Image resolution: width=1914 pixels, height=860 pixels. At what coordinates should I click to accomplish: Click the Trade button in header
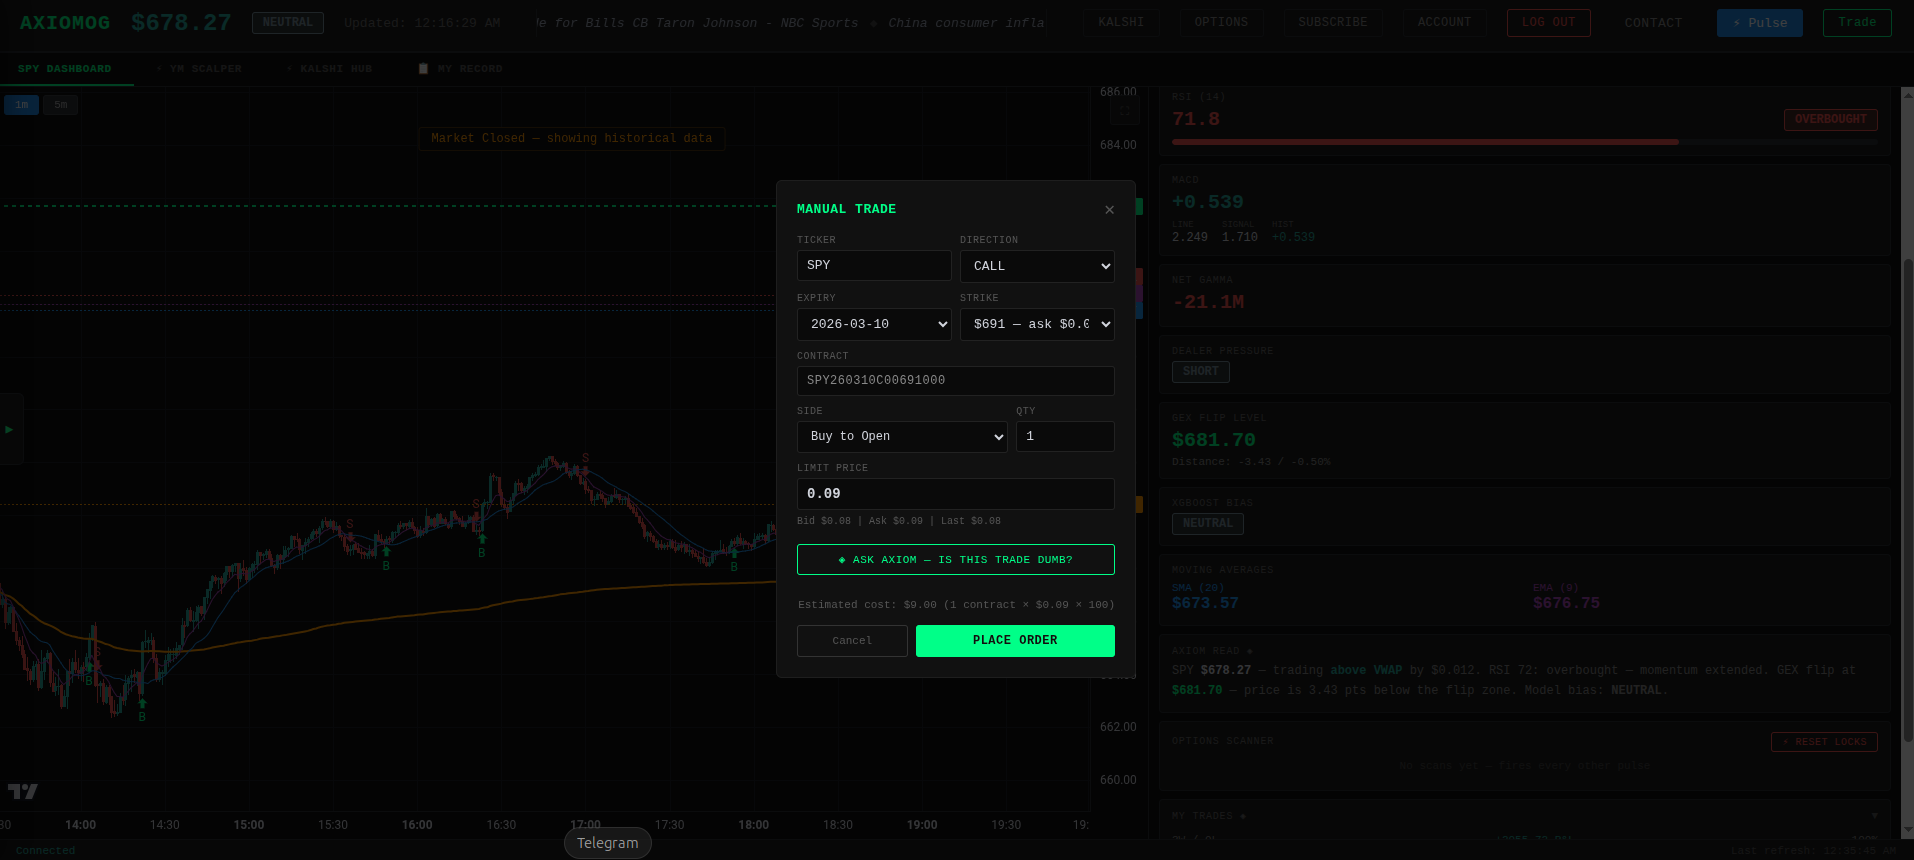click(1857, 22)
